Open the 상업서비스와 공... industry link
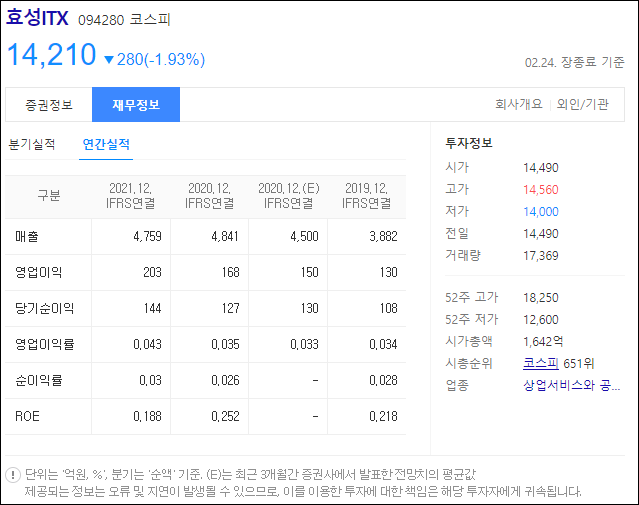Viewport: 639px width, 505px height. (x=571, y=385)
